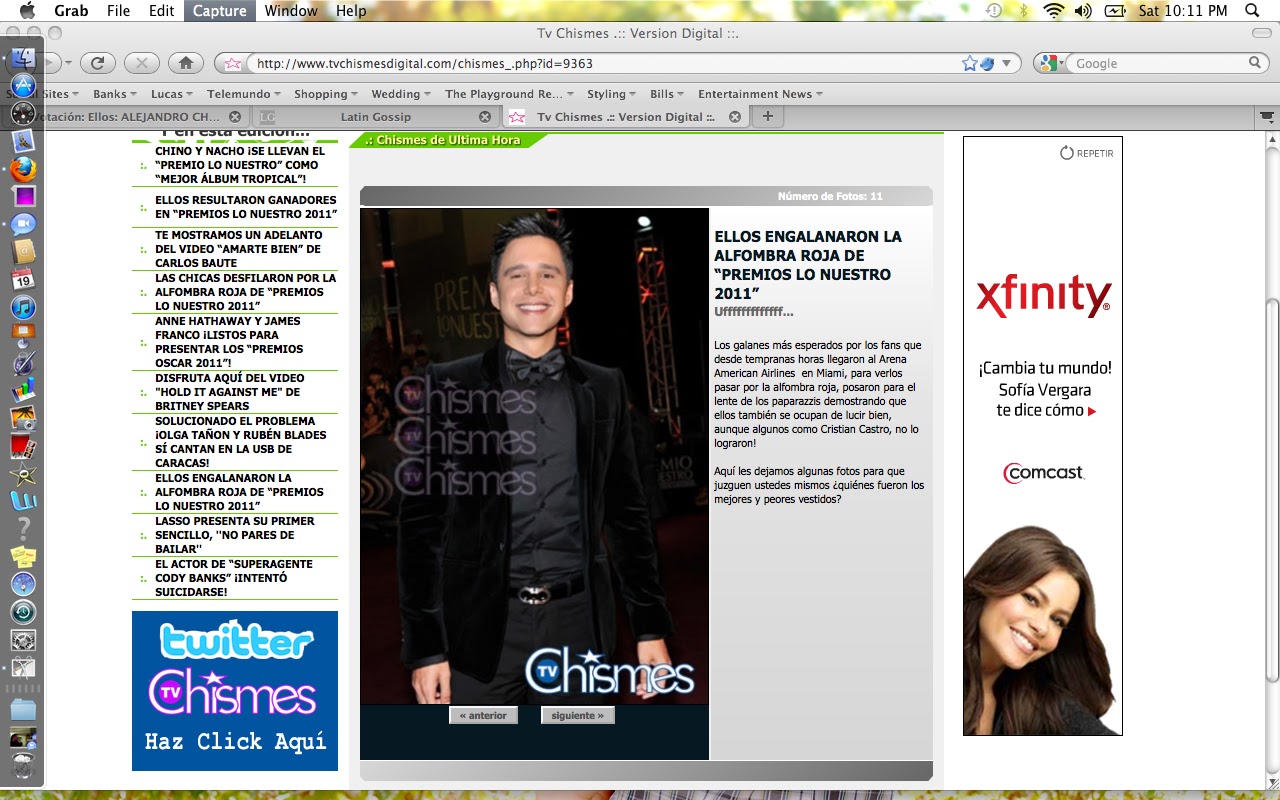The width and height of the screenshot is (1280, 800).
Task: Click the « anterior photo button
Action: 483,715
